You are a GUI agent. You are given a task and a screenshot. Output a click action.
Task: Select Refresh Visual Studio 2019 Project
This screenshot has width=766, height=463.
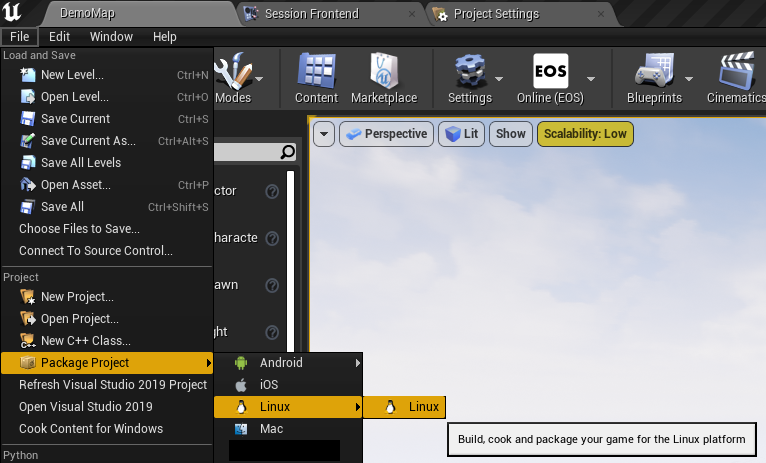pos(107,385)
